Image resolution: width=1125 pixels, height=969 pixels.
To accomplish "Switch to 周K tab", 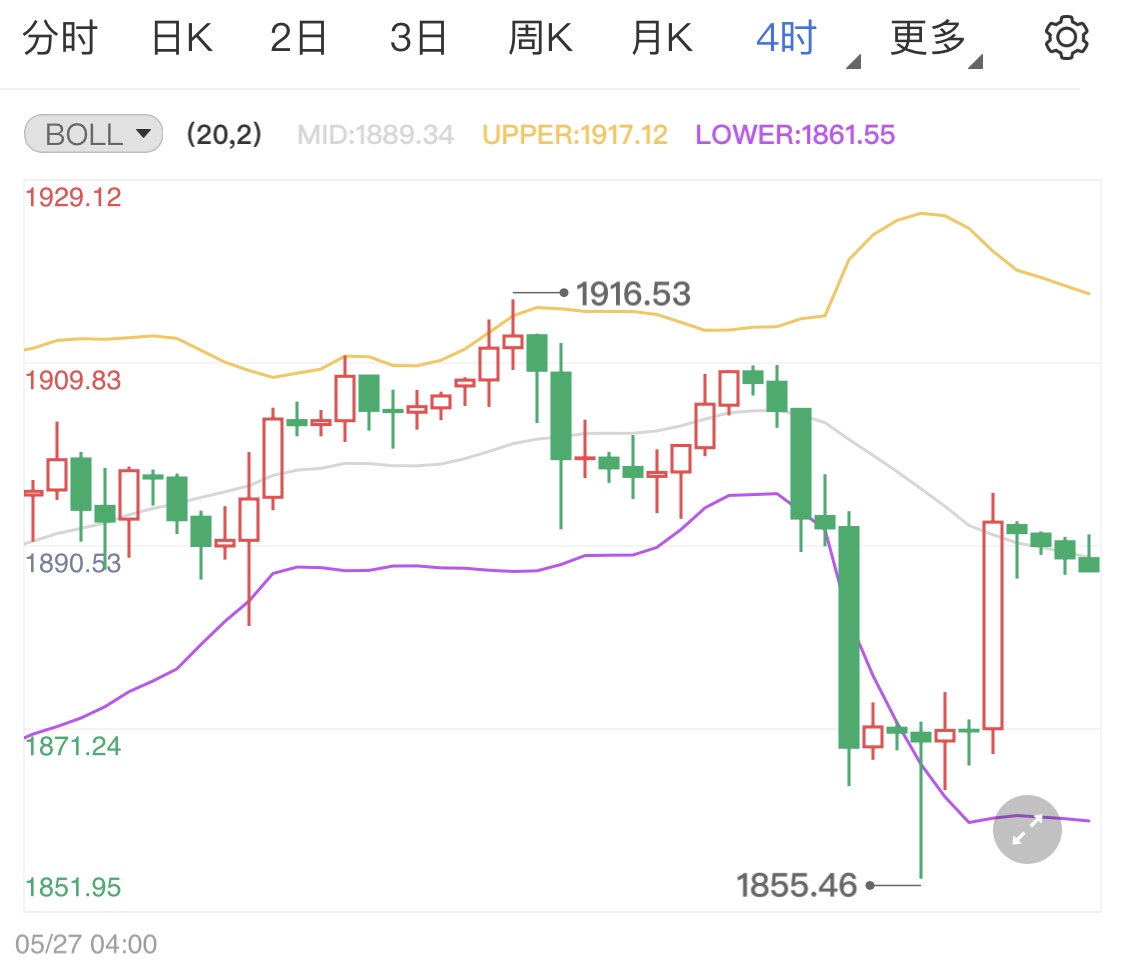I will (x=540, y=38).
